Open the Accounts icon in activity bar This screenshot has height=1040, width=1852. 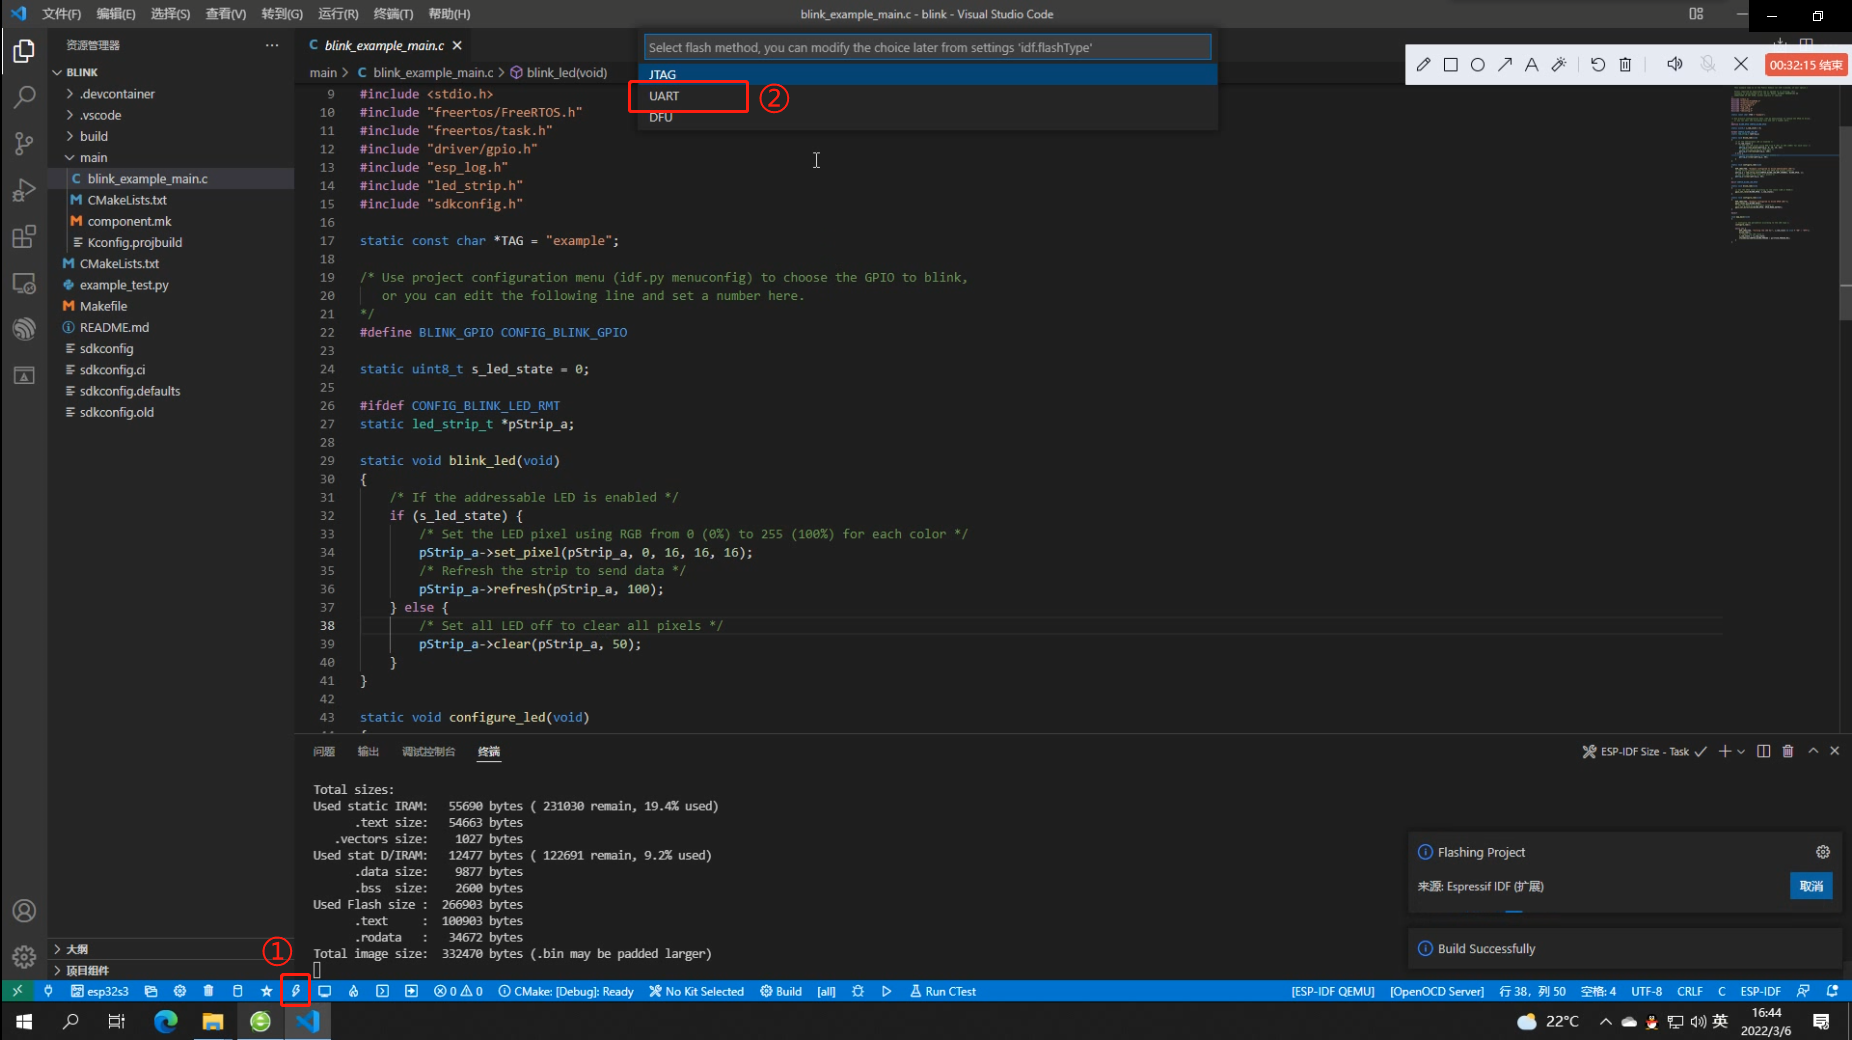click(24, 911)
